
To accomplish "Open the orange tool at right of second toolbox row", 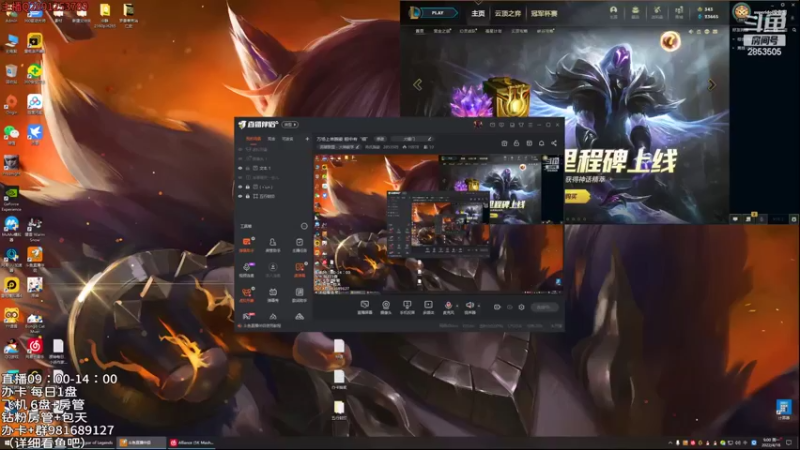I will click(299, 269).
